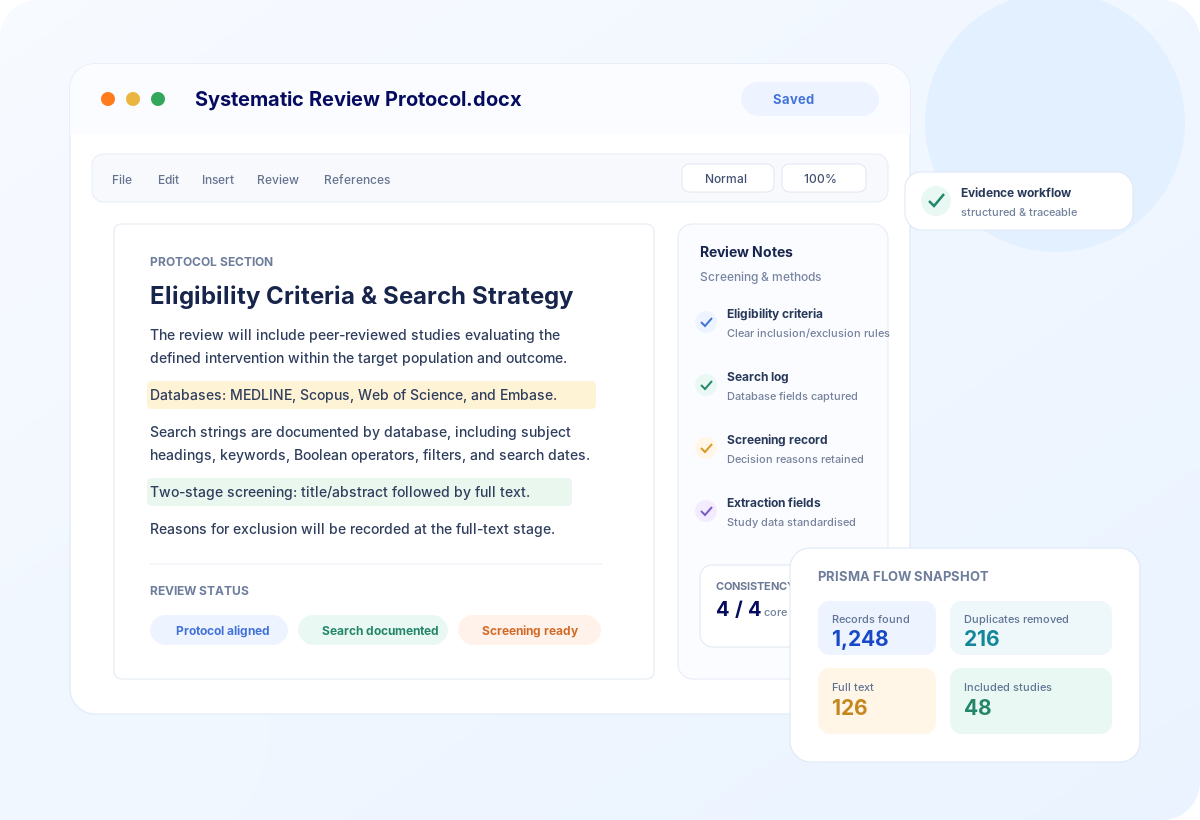Open the Normal style dropdown

pos(728,178)
